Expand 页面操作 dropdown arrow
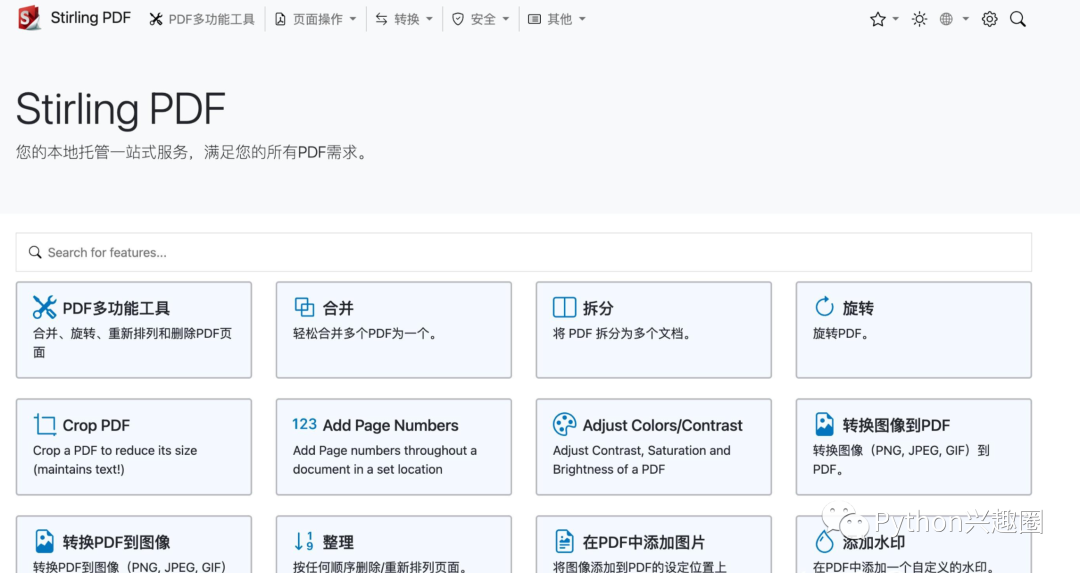The width and height of the screenshot is (1080, 573). pyautogui.click(x=353, y=19)
